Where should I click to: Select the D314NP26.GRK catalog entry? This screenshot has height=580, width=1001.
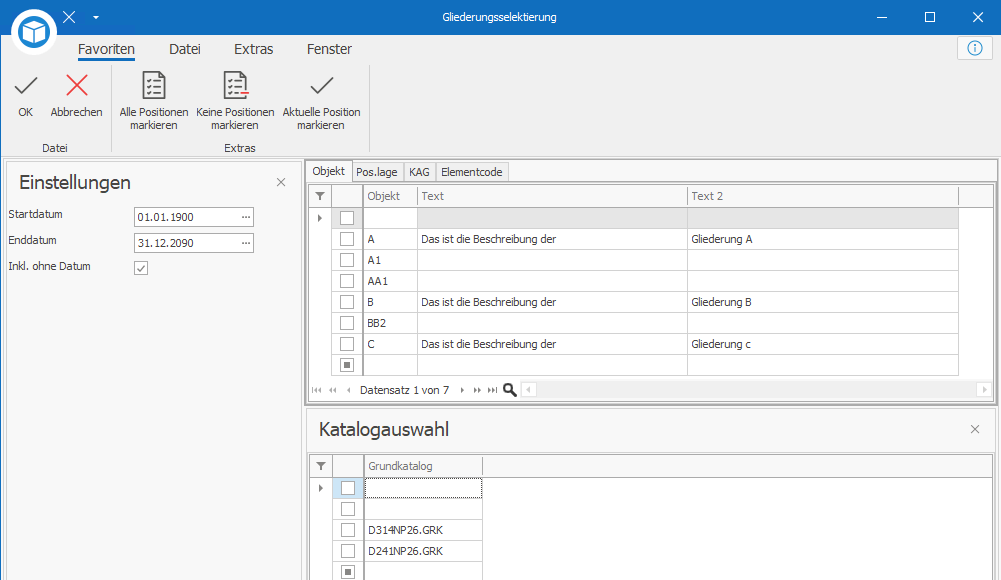point(423,530)
